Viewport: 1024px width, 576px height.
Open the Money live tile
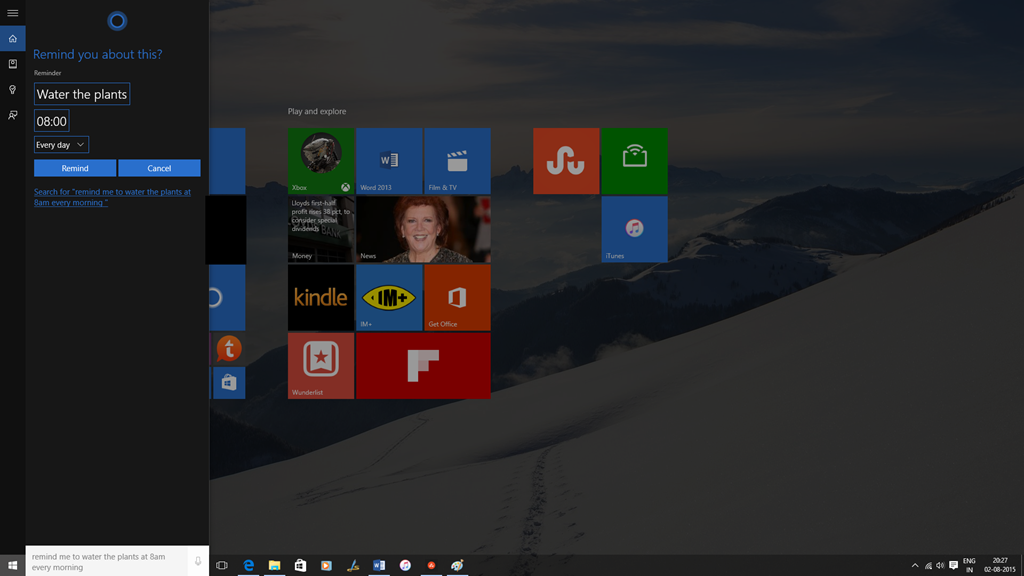pyautogui.click(x=321, y=229)
